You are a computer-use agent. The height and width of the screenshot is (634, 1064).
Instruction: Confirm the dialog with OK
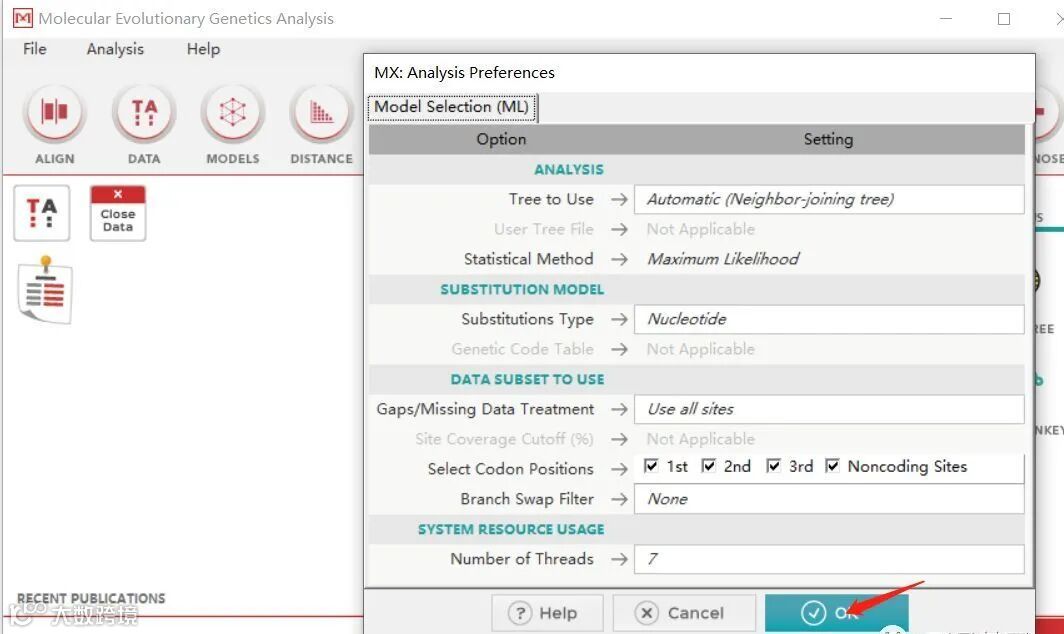[x=836, y=613]
